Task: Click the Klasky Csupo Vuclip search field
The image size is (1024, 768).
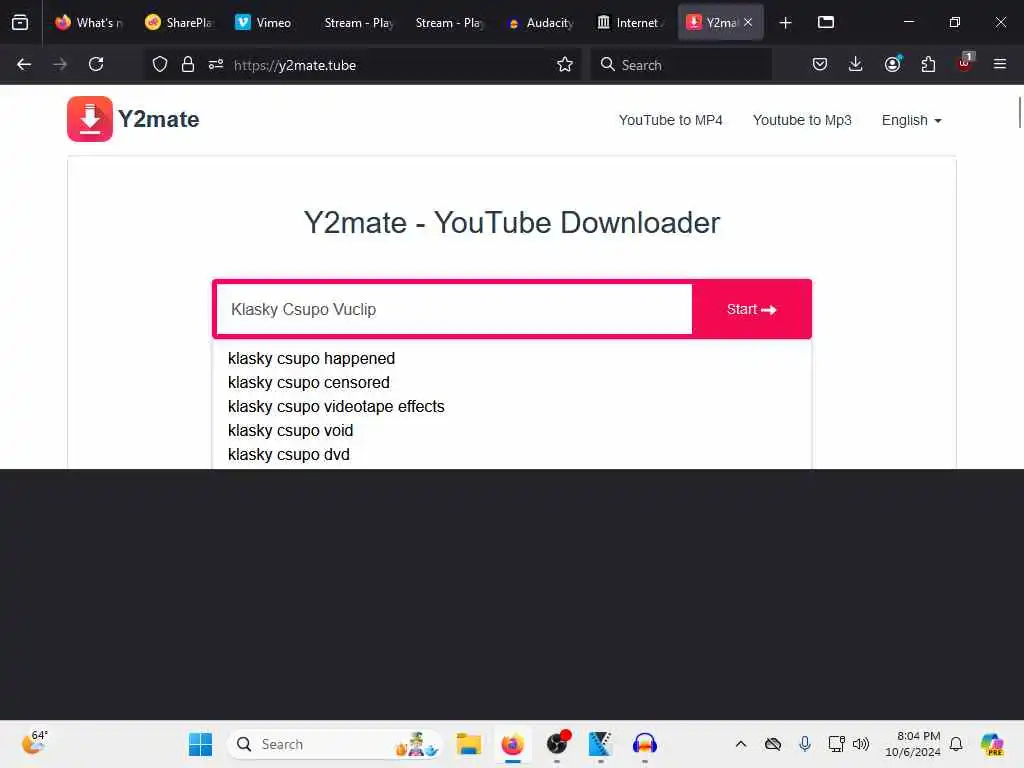Action: [454, 310]
